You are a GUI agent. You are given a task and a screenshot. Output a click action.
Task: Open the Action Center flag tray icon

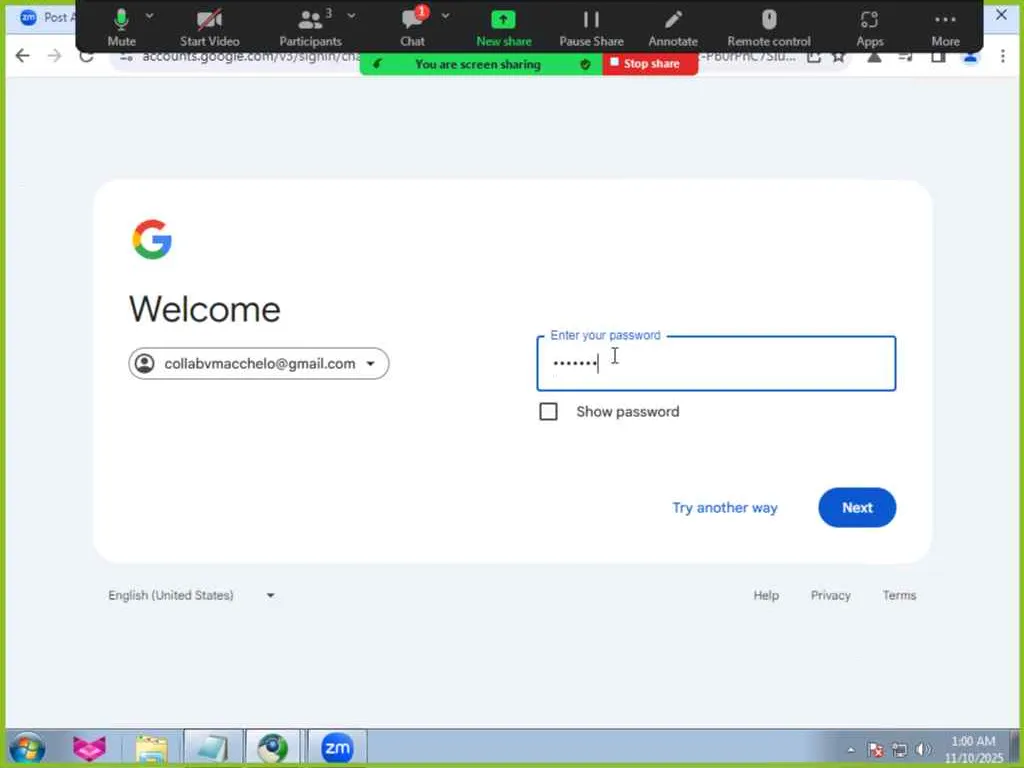(876, 750)
